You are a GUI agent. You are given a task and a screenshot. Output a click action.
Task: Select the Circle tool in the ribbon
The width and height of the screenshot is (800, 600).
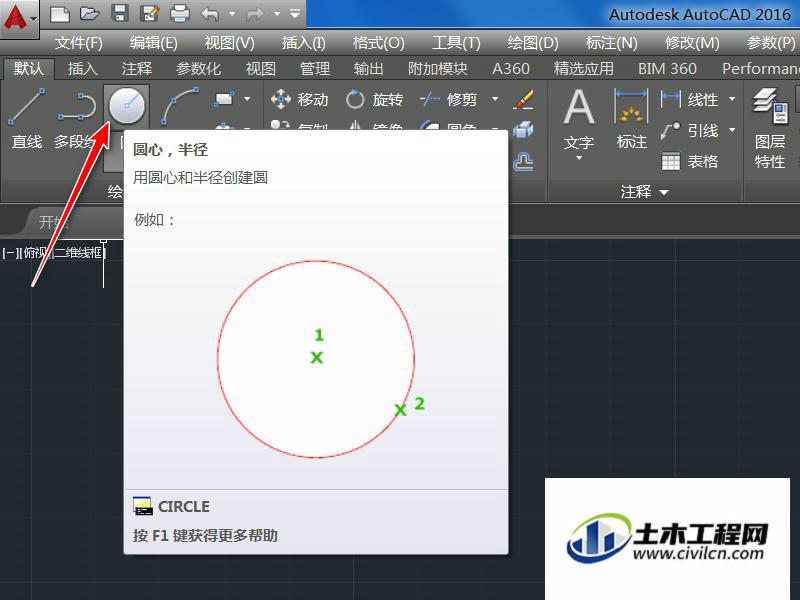[127, 106]
